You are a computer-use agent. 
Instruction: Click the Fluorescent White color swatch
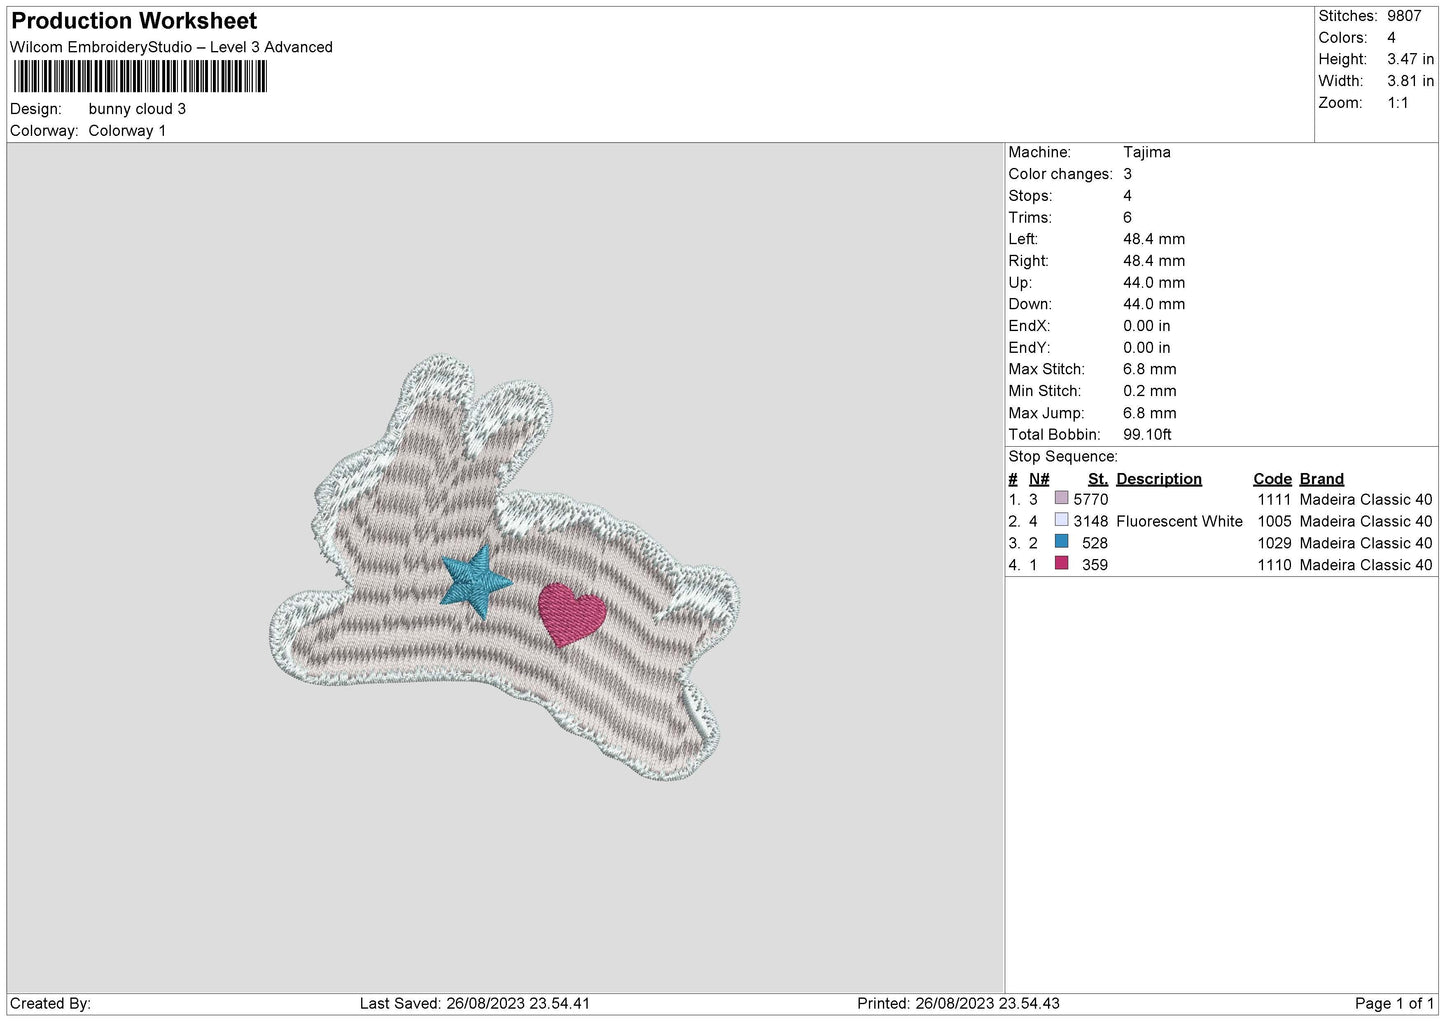(1061, 520)
